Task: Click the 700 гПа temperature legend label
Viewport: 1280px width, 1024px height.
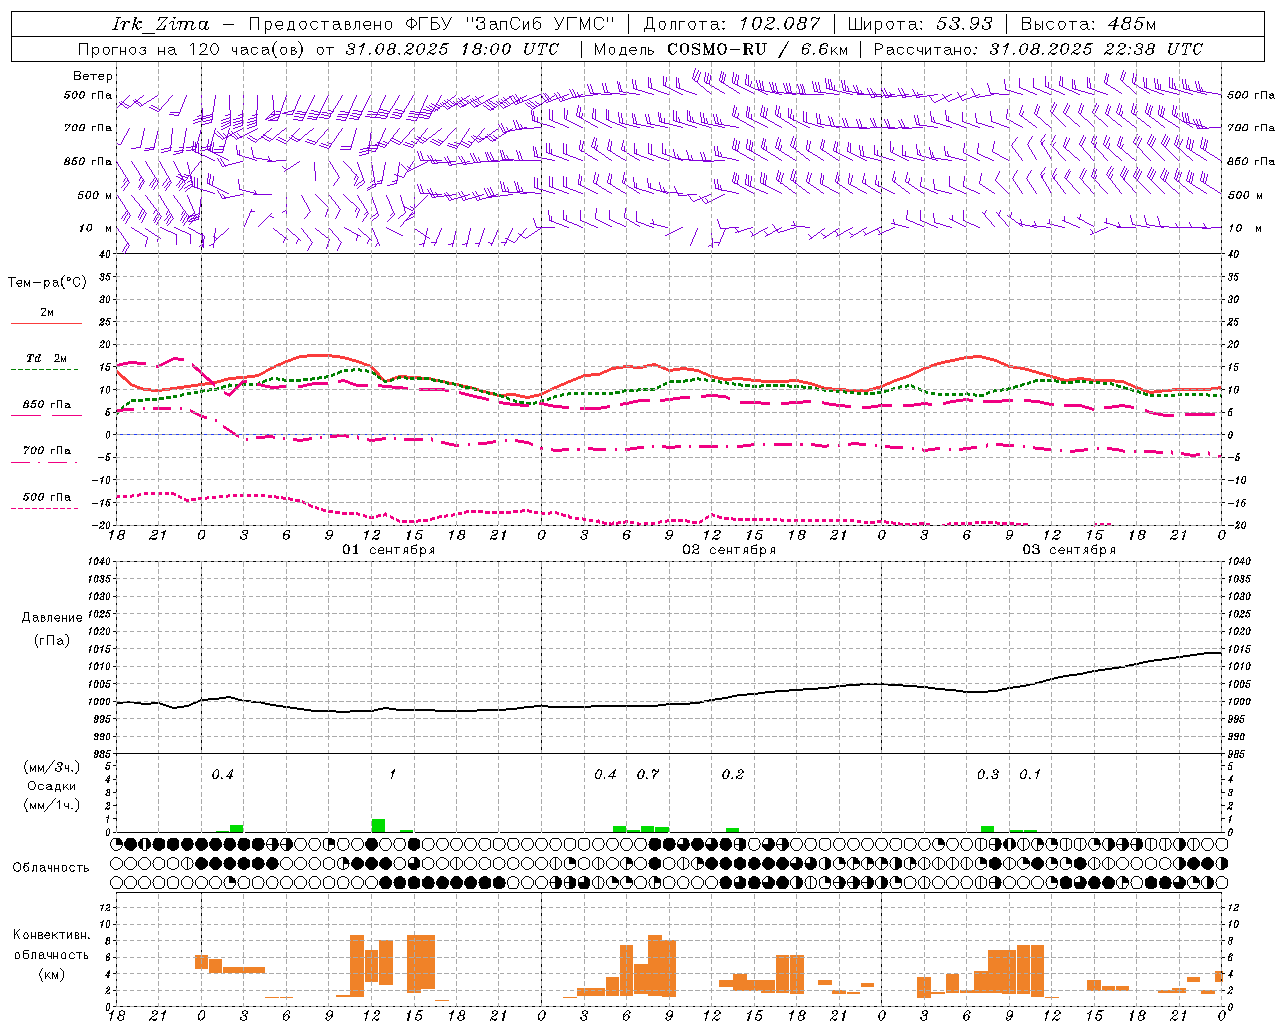Action: pos(47,450)
